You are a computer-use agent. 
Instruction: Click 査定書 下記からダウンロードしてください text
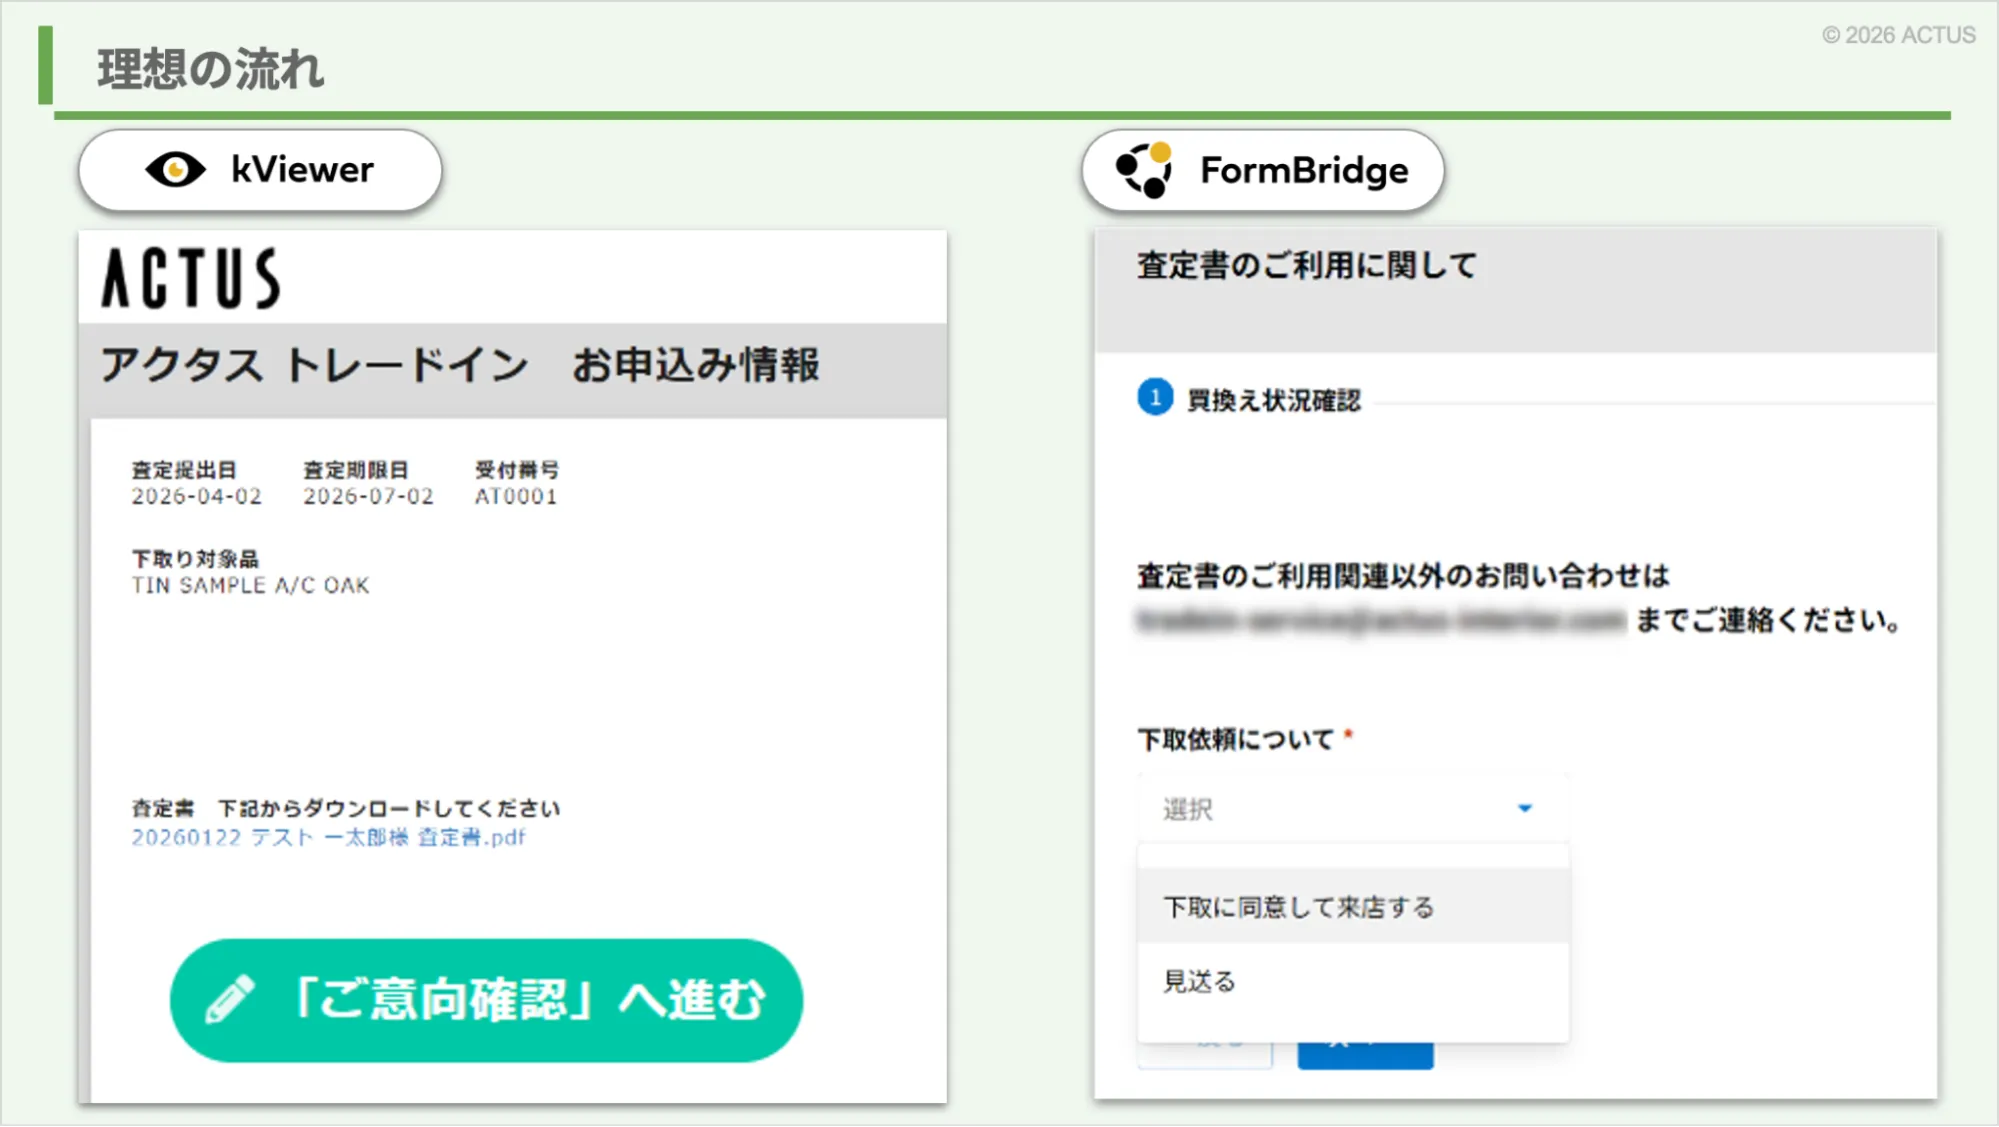(346, 808)
